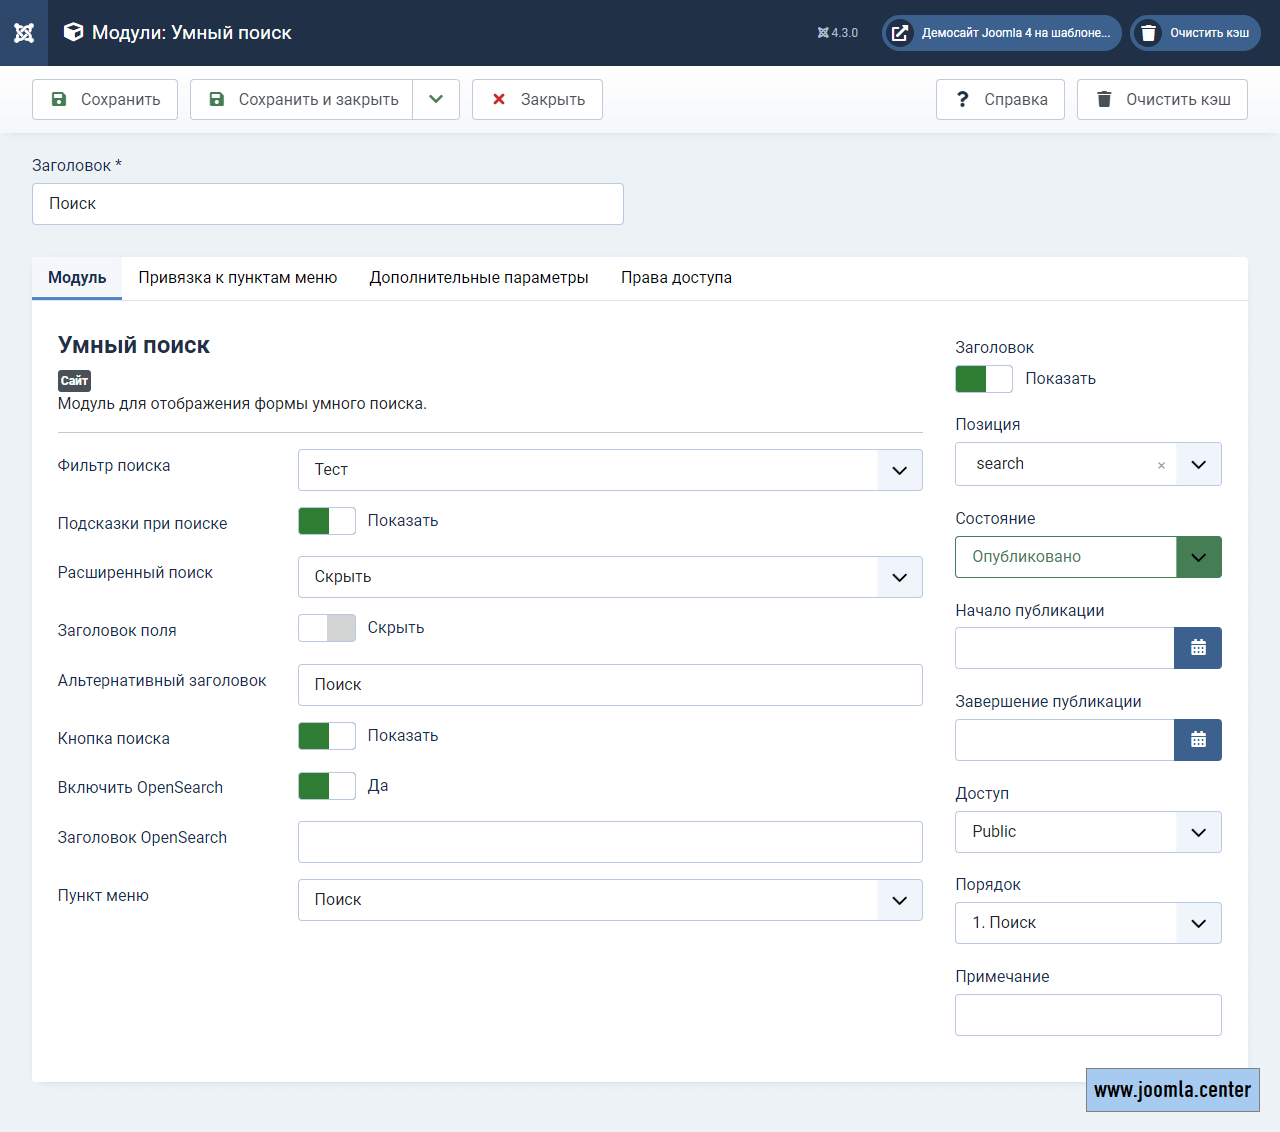The height and width of the screenshot is (1132, 1280).
Task: Disable the Включить OpenSearch switch
Action: (x=327, y=786)
